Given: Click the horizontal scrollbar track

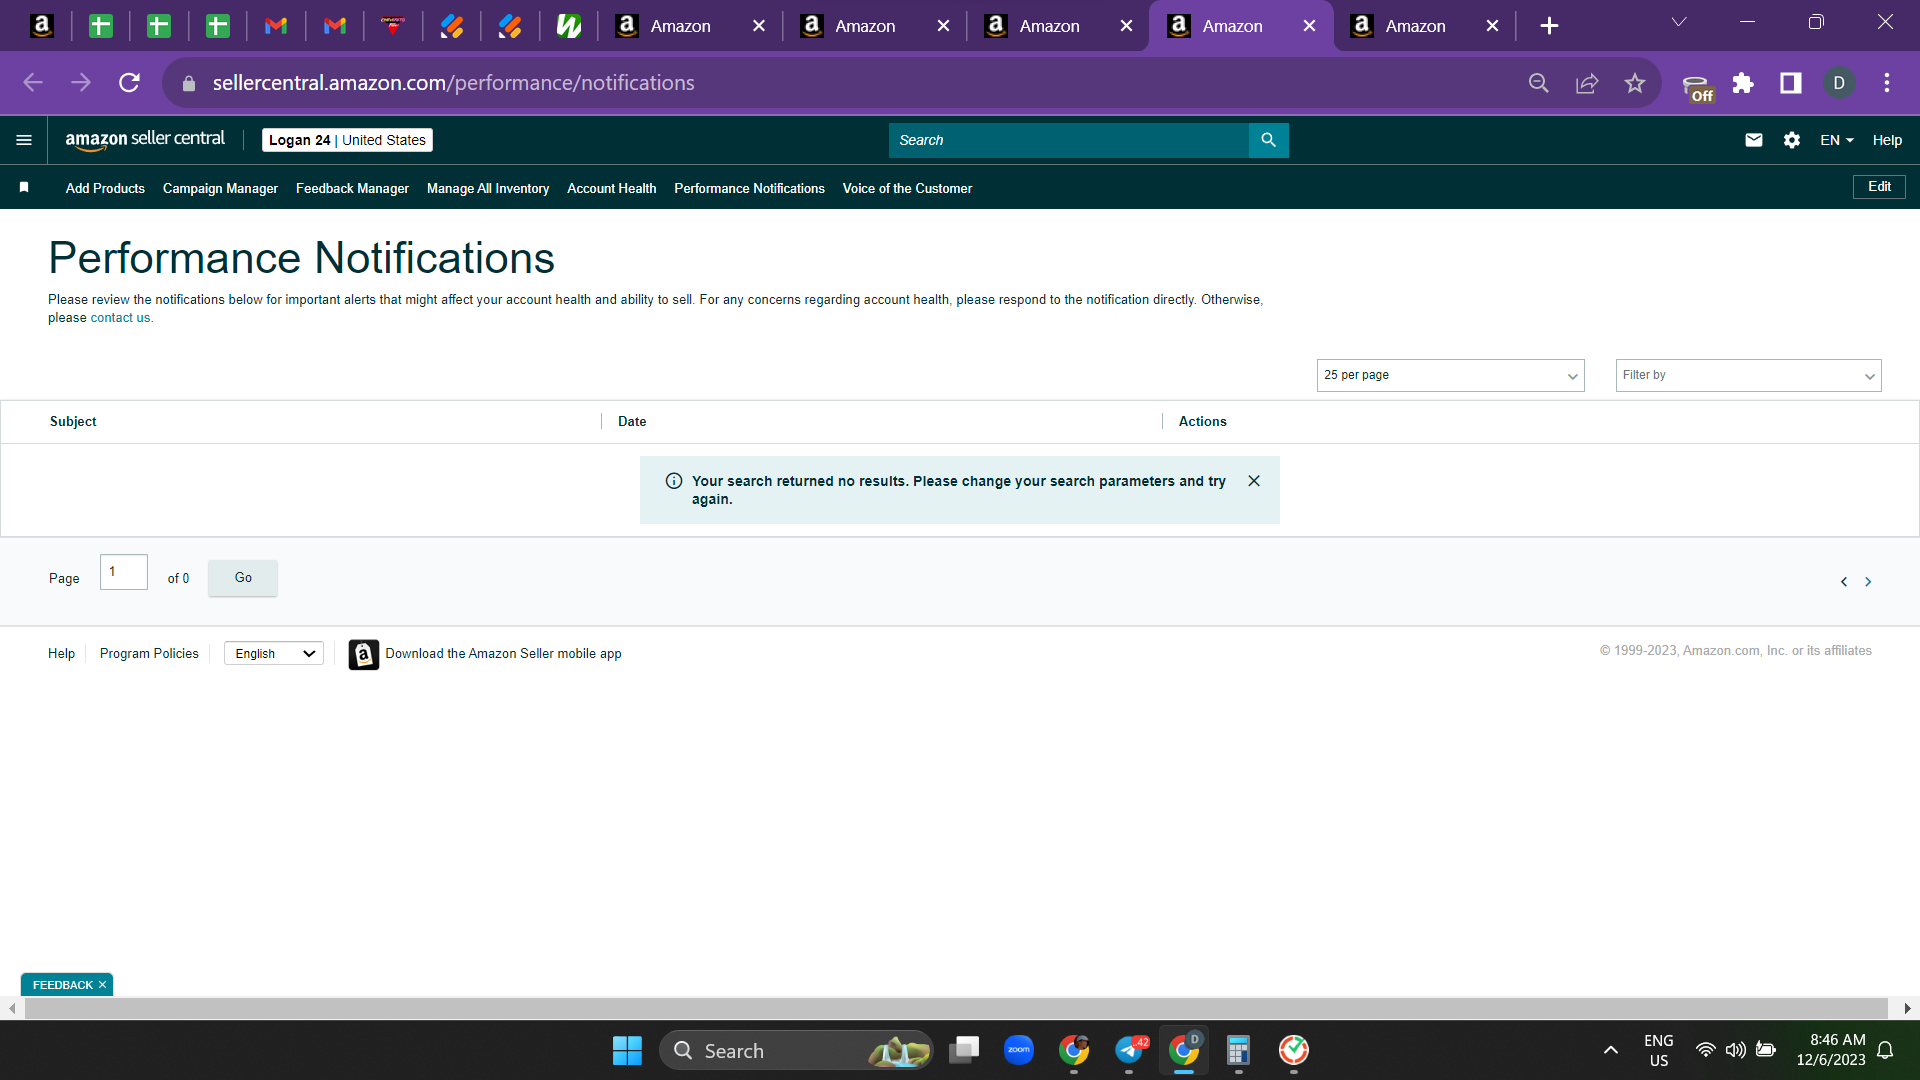Looking at the screenshot, I should pyautogui.click(x=955, y=1009).
